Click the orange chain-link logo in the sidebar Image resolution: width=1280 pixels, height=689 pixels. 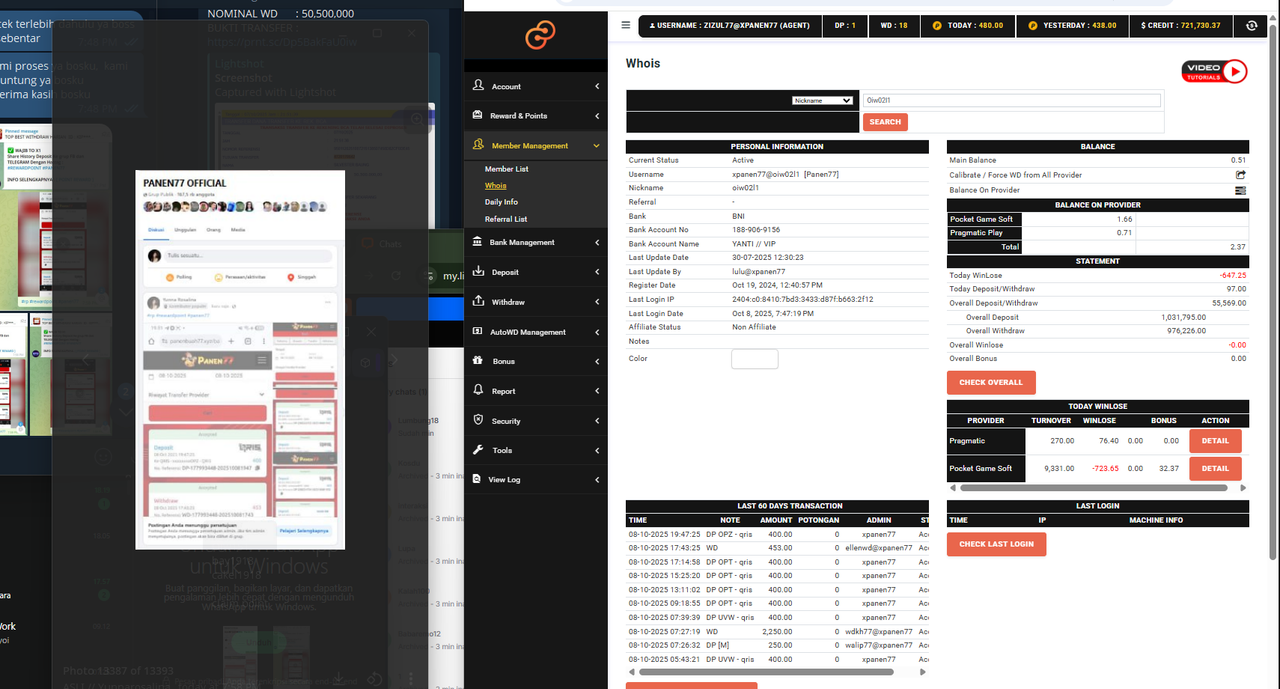click(540, 37)
